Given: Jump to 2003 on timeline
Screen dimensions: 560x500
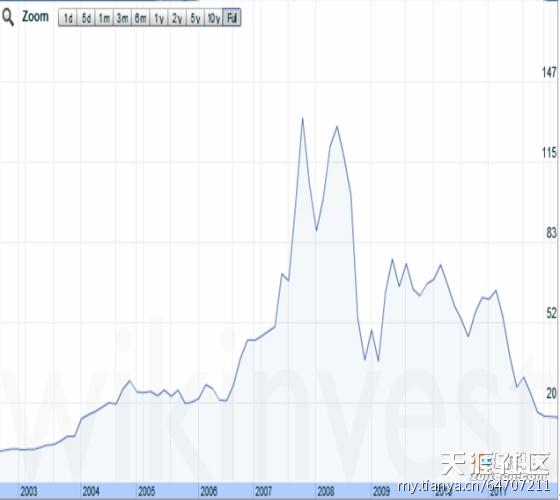Looking at the screenshot, I should click(x=29, y=491).
